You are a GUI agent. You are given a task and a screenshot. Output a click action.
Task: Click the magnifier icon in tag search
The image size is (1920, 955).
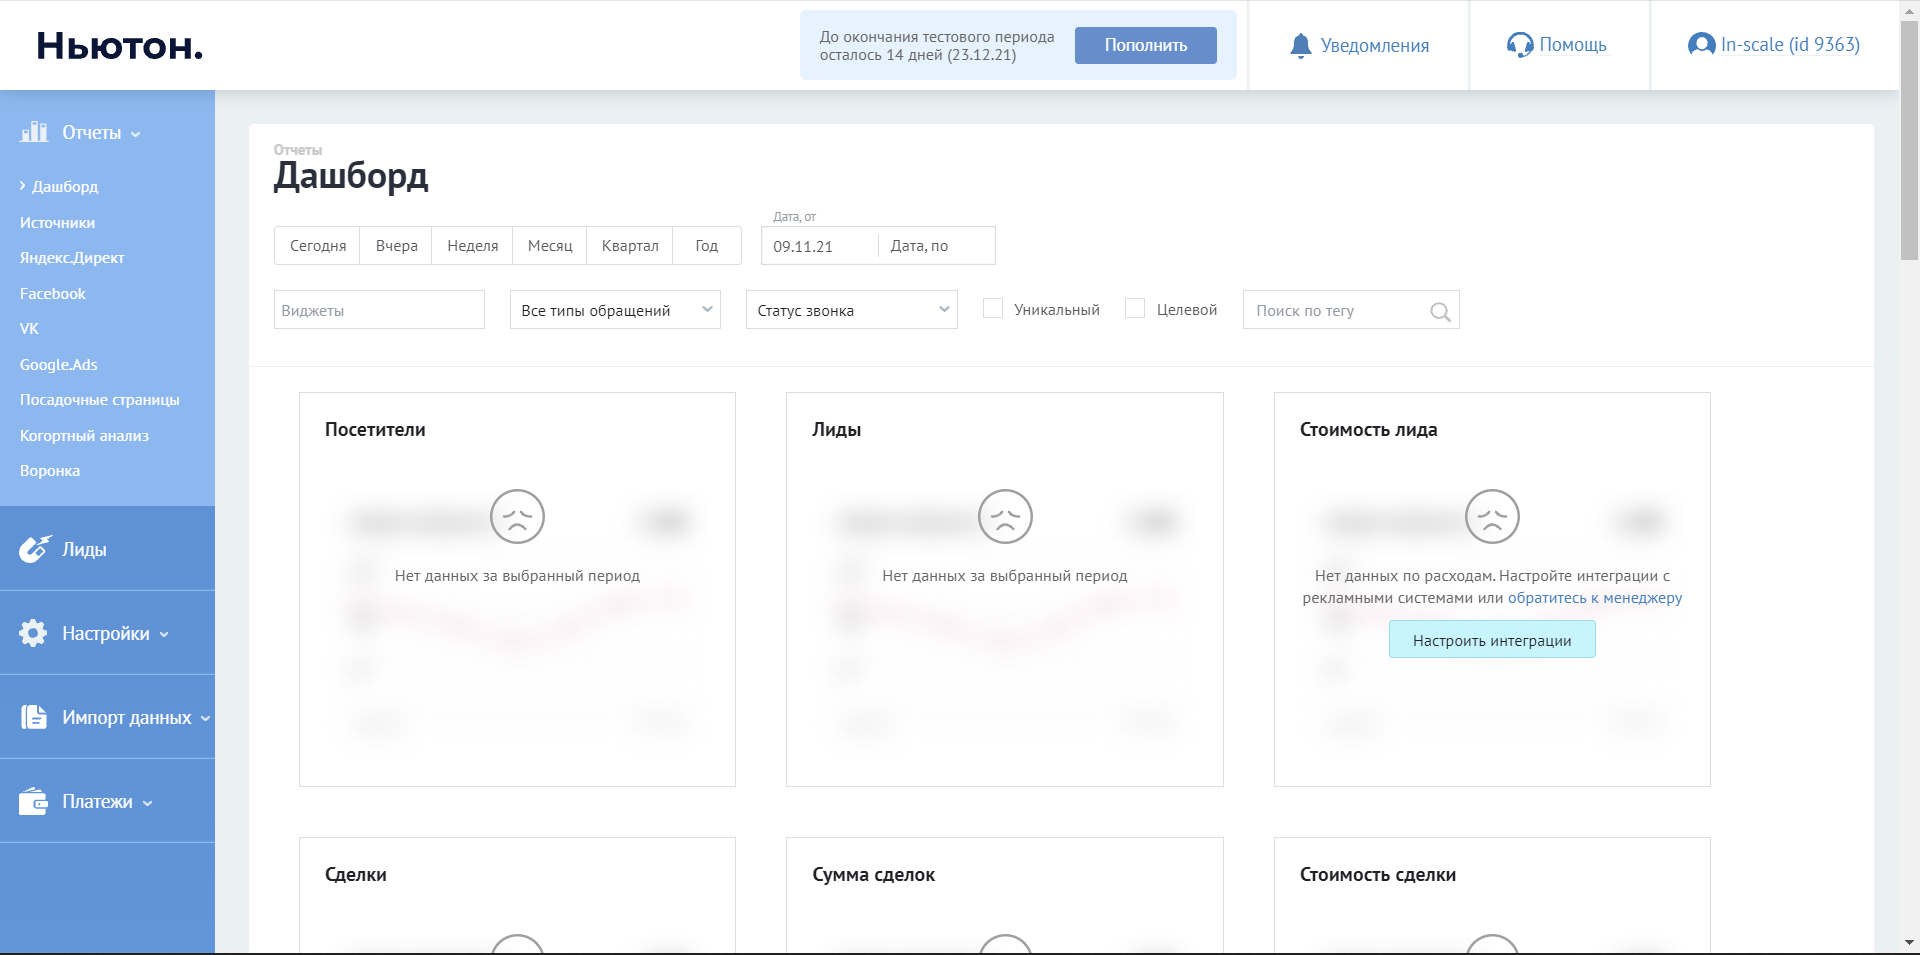[x=1440, y=312]
